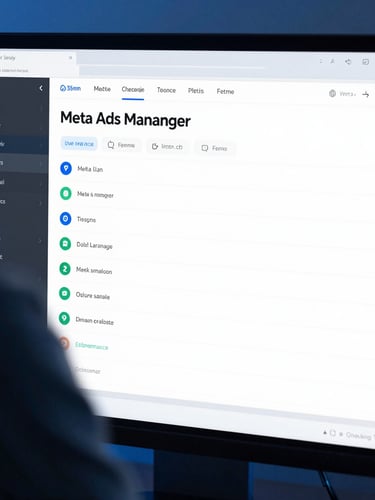The height and width of the screenshot is (500, 375).
Task: Click the browser refresh icon at top right
Action: click(x=348, y=62)
